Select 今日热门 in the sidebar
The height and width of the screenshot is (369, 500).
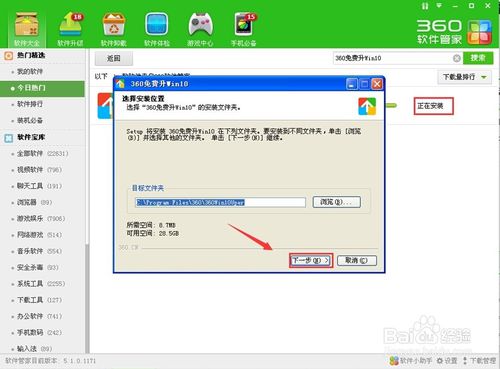click(42, 88)
